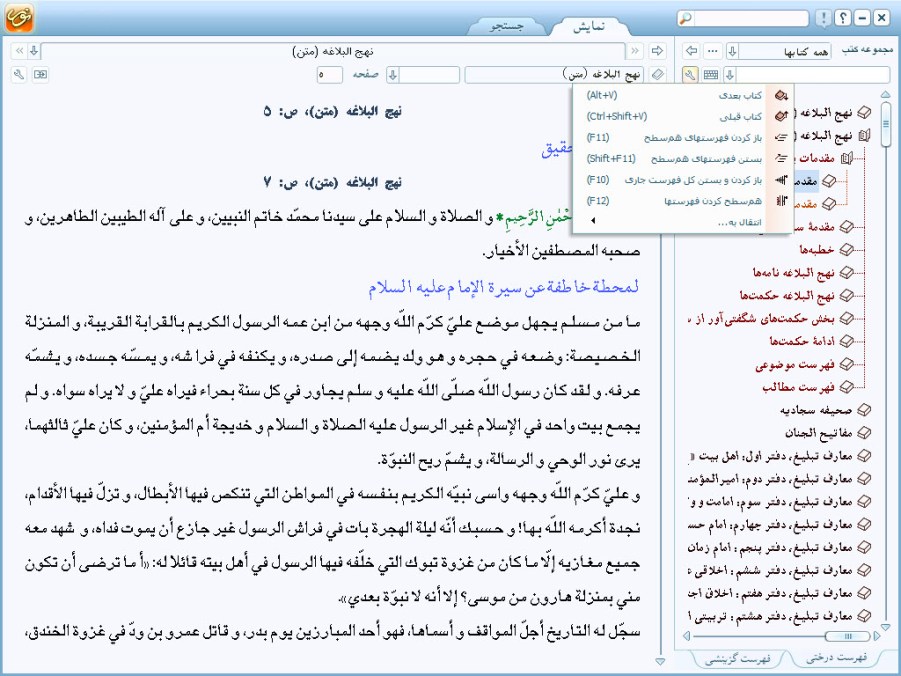
Task: Open the on-screen keyboard icon
Action: 711,74
